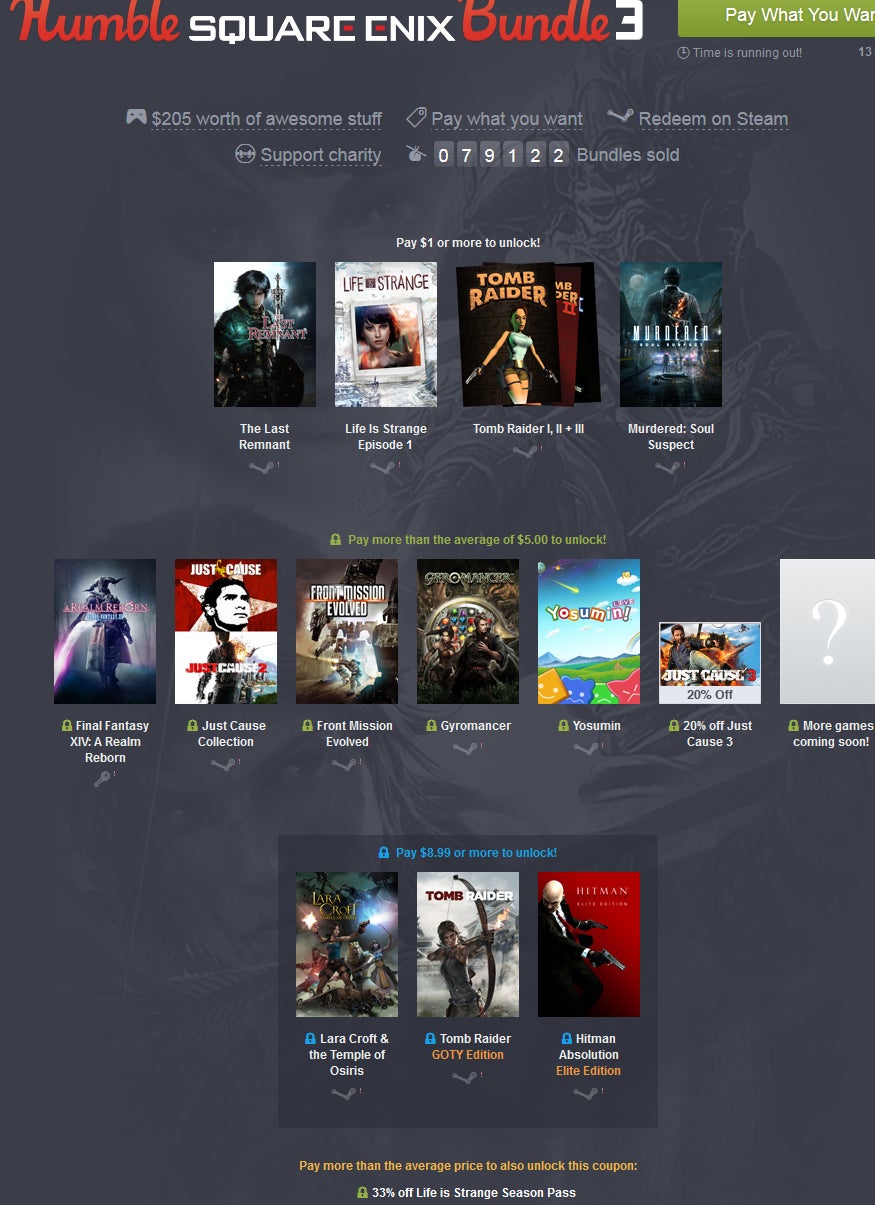The width and height of the screenshot is (875, 1205).
Task: Click the Pay more than the average price coupon heading
Action: tap(468, 1166)
